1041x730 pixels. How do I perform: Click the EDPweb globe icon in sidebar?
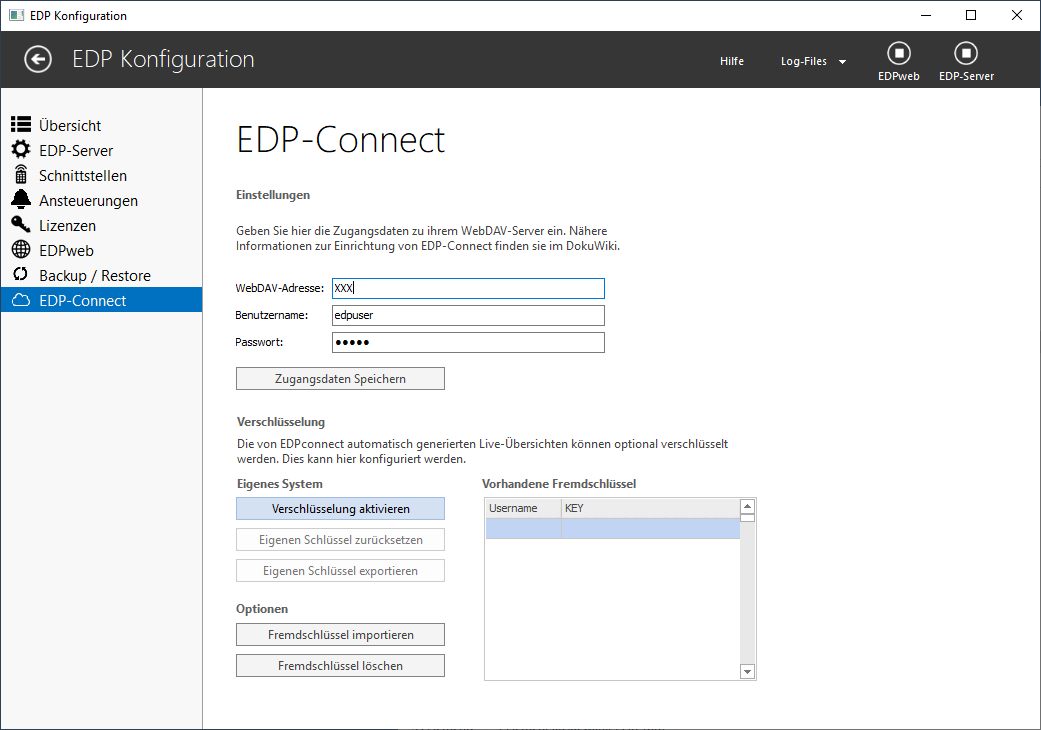click(21, 250)
